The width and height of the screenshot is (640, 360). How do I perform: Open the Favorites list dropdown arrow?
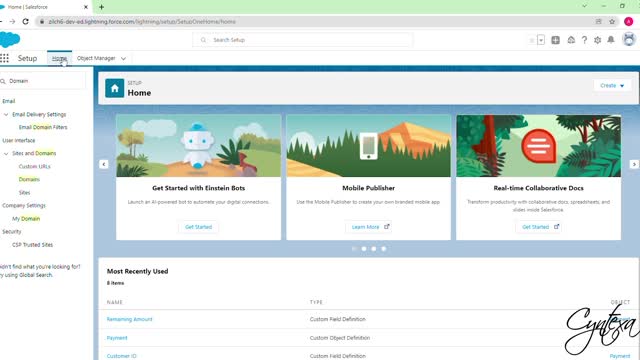coord(541,40)
